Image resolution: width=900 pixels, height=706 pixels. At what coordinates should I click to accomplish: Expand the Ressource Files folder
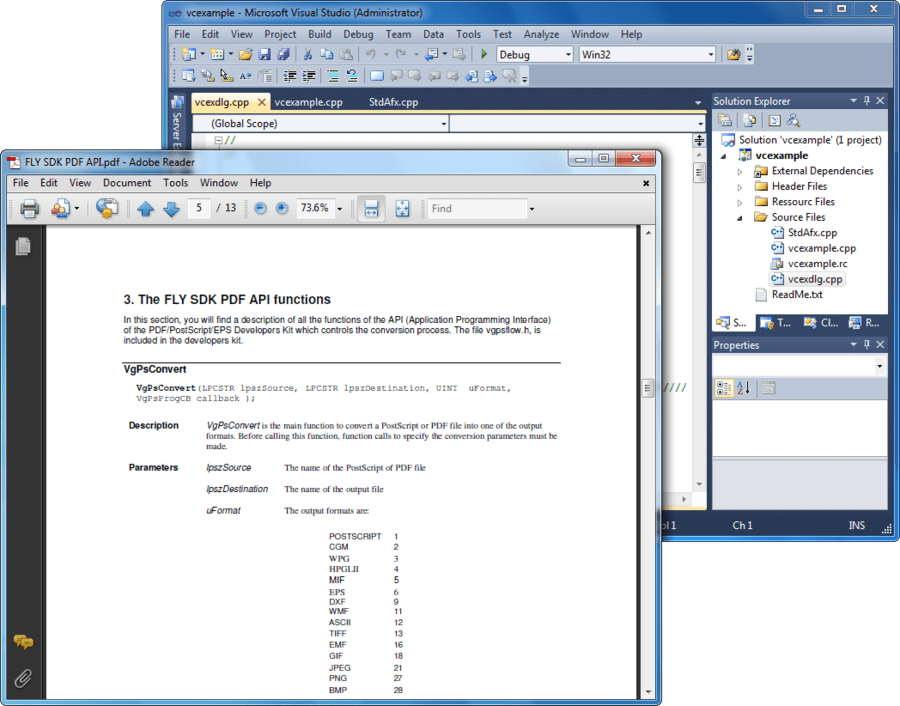[x=740, y=202]
